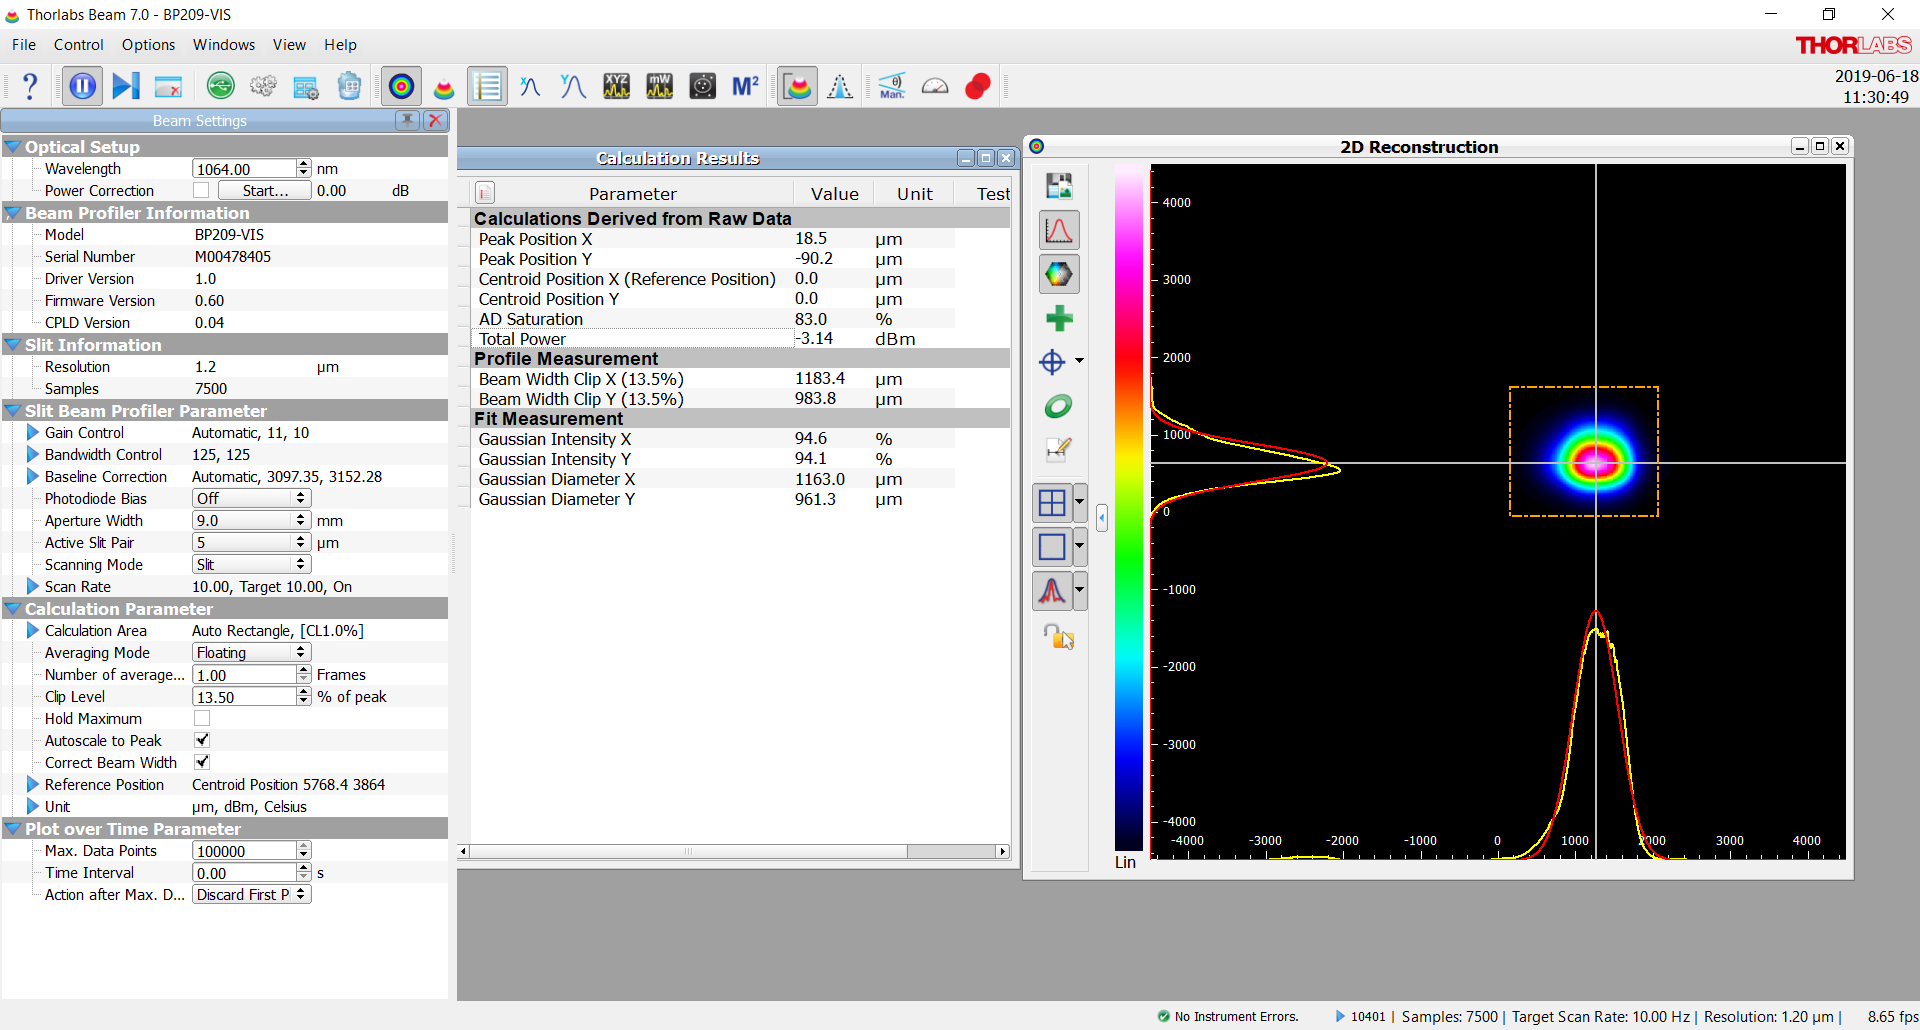Click the Start... power correction button
1920x1030 pixels.
[x=265, y=190]
